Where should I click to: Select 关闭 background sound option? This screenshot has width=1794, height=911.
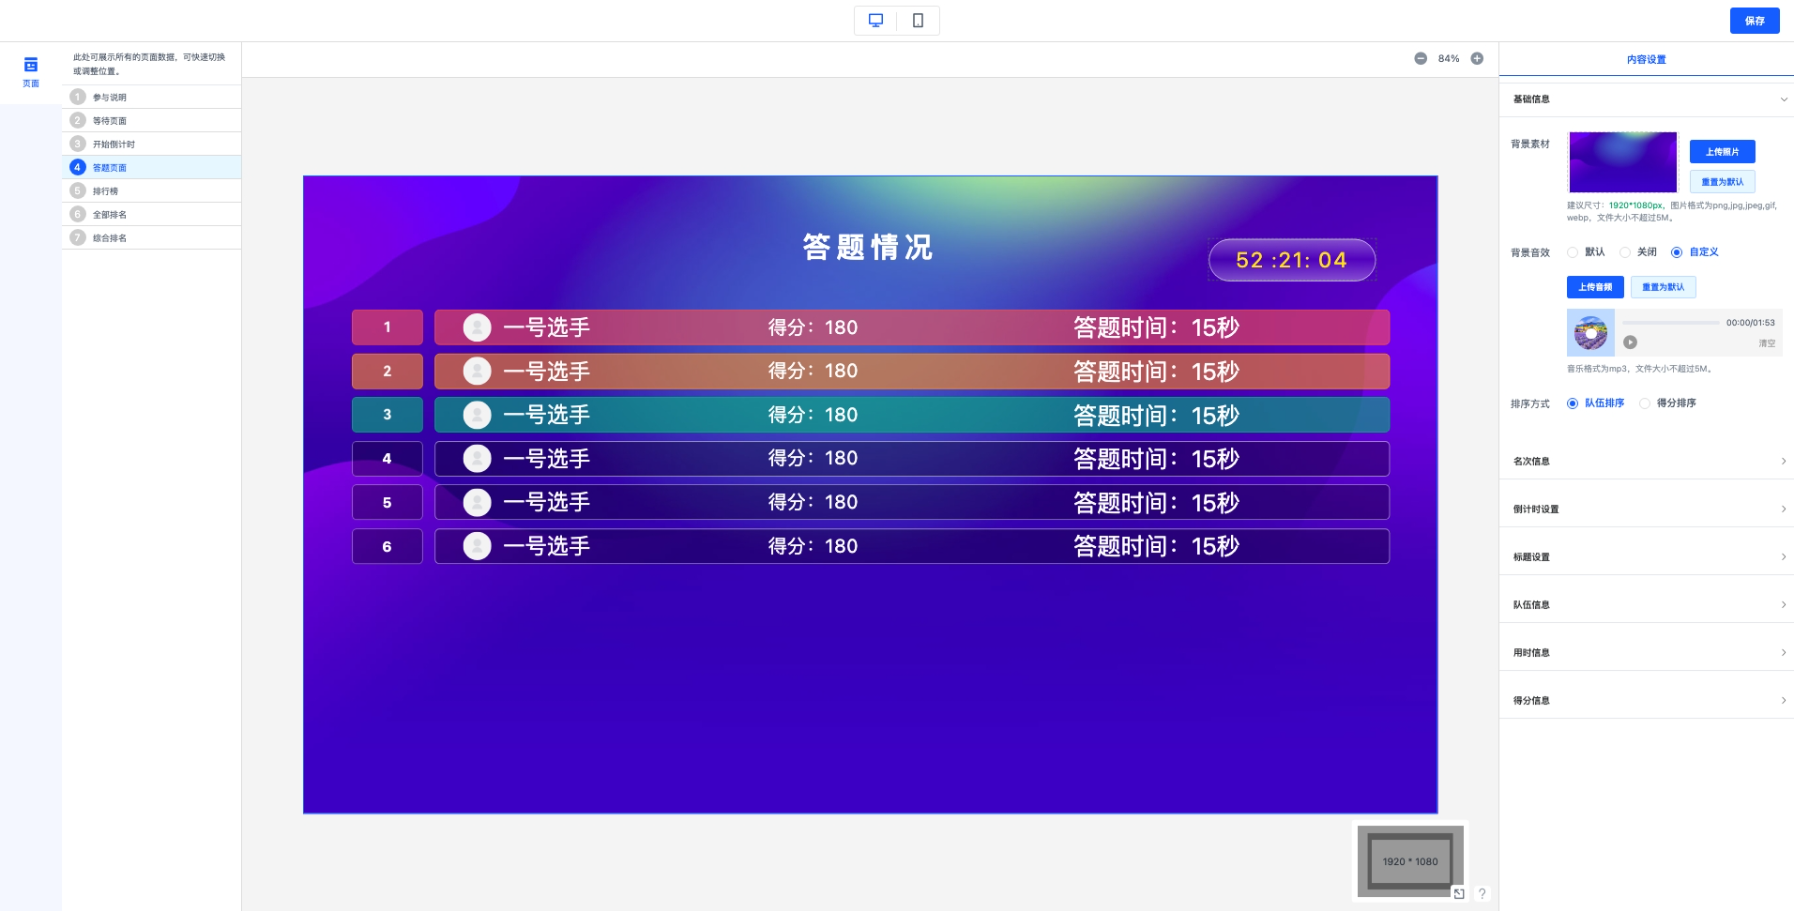coord(1625,252)
